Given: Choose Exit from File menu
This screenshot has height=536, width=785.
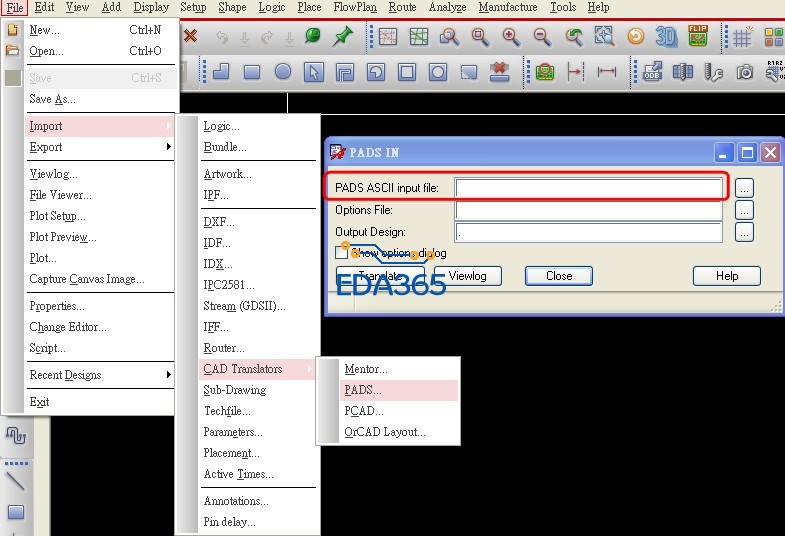Looking at the screenshot, I should [40, 402].
